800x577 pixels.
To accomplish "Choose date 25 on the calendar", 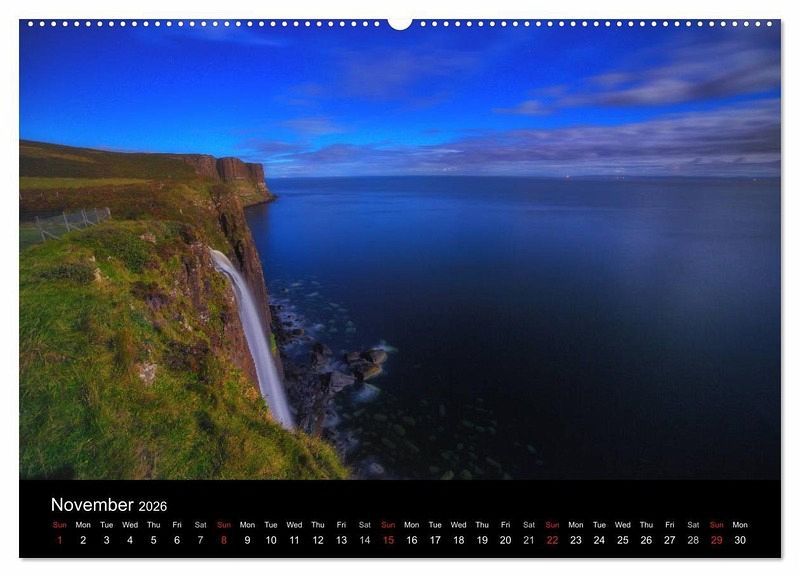I will click(x=622, y=540).
